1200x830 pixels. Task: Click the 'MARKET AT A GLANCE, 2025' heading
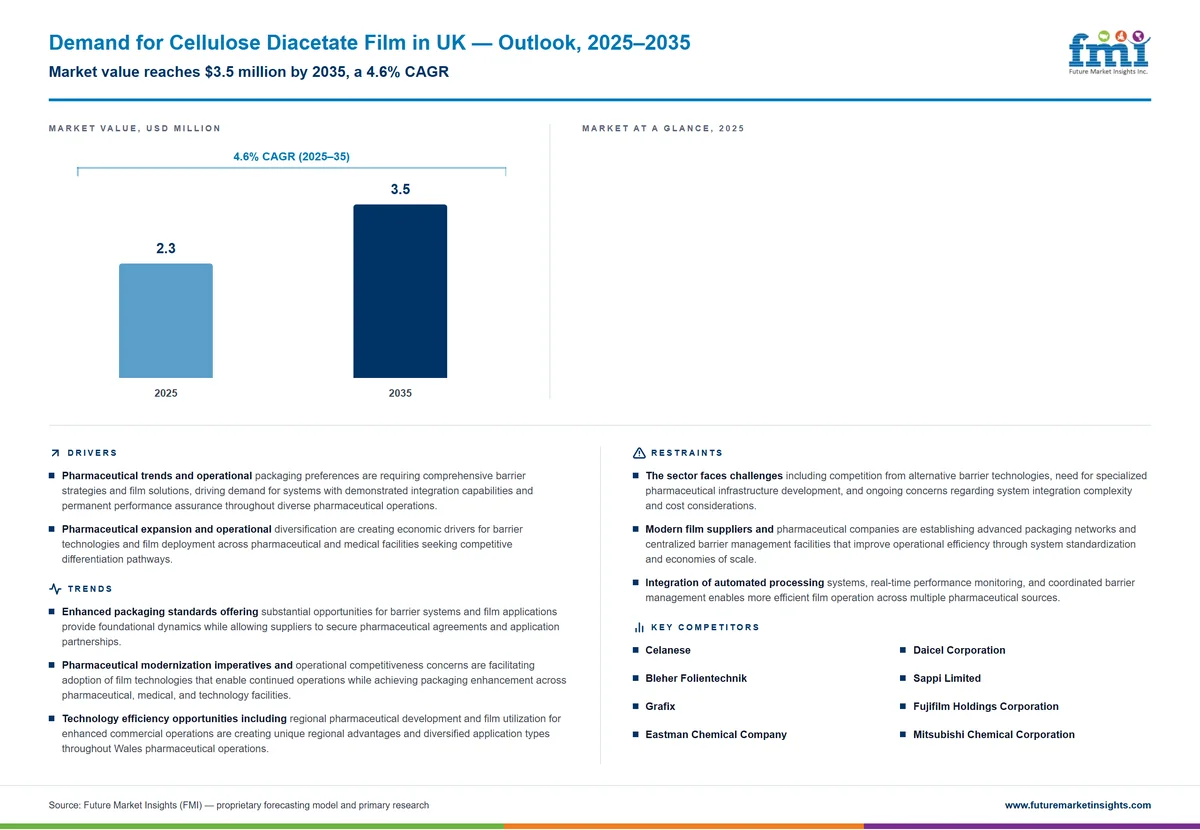[663, 128]
